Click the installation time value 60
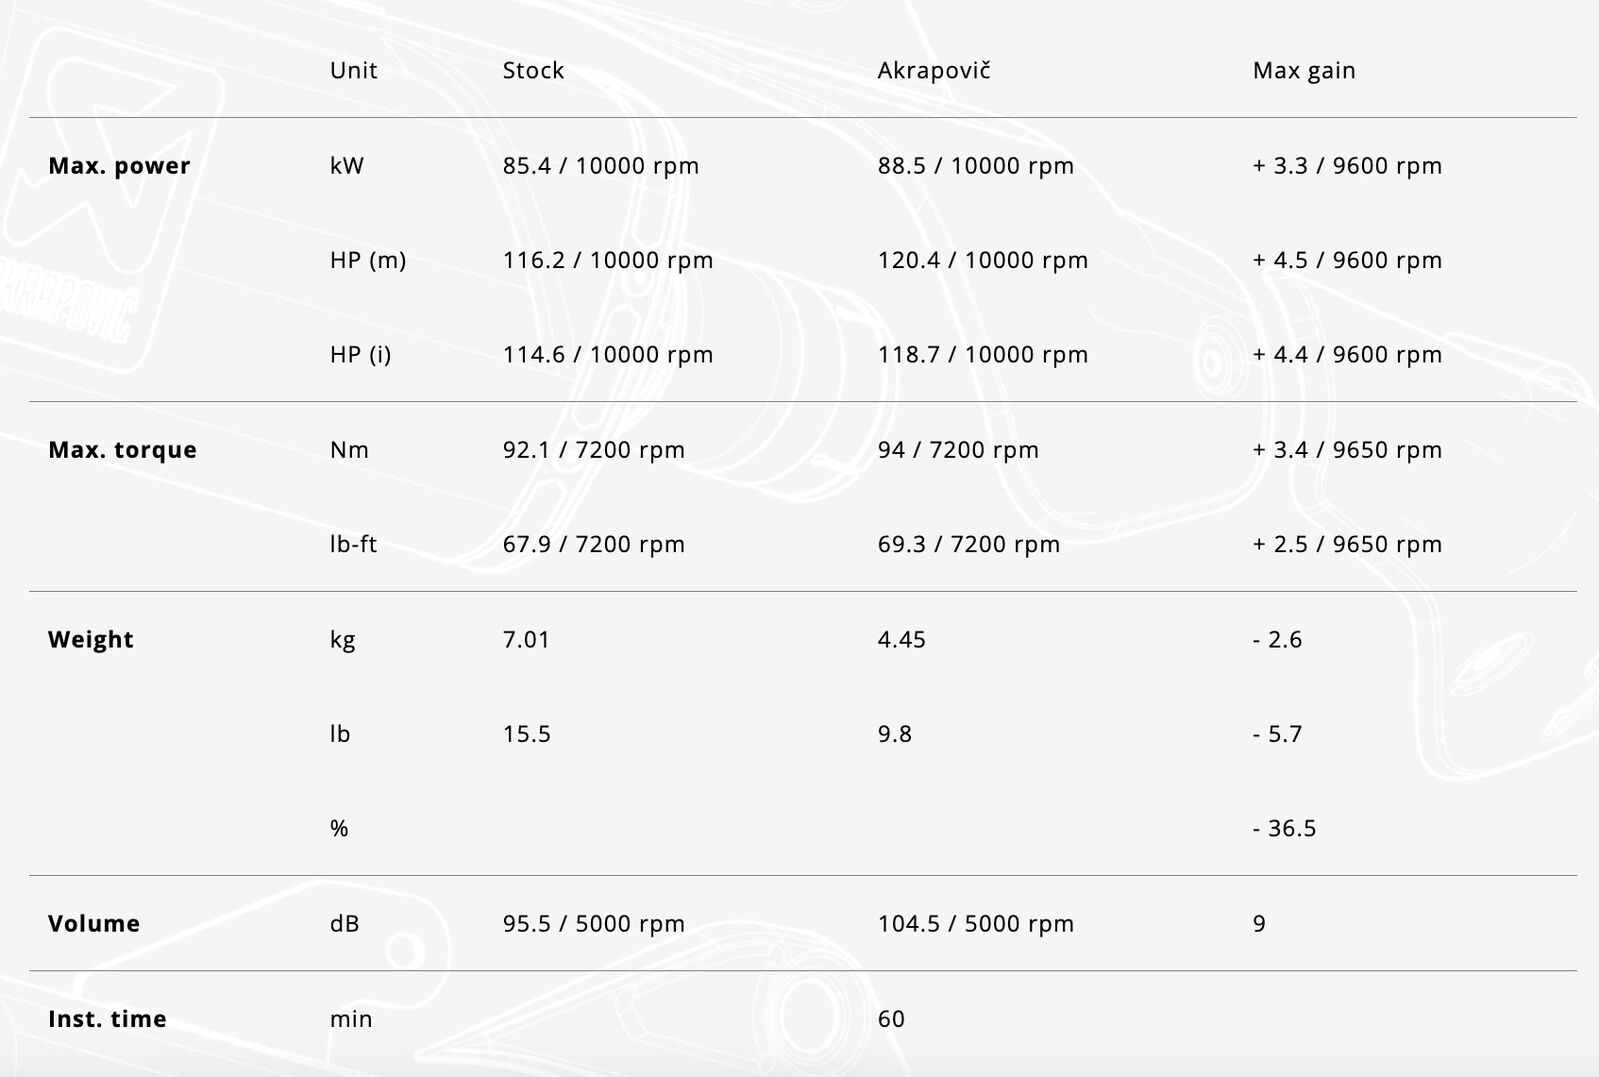This screenshot has width=1599, height=1077. click(x=891, y=1019)
